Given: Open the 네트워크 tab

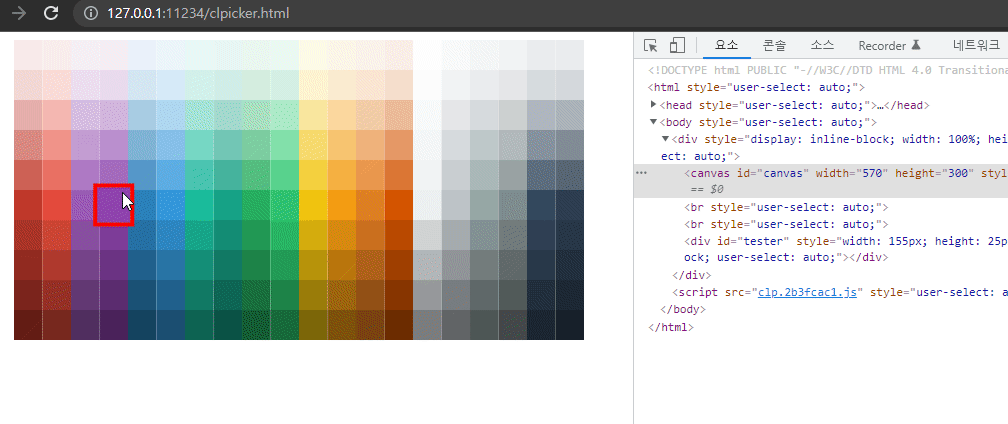Looking at the screenshot, I should (x=976, y=46).
